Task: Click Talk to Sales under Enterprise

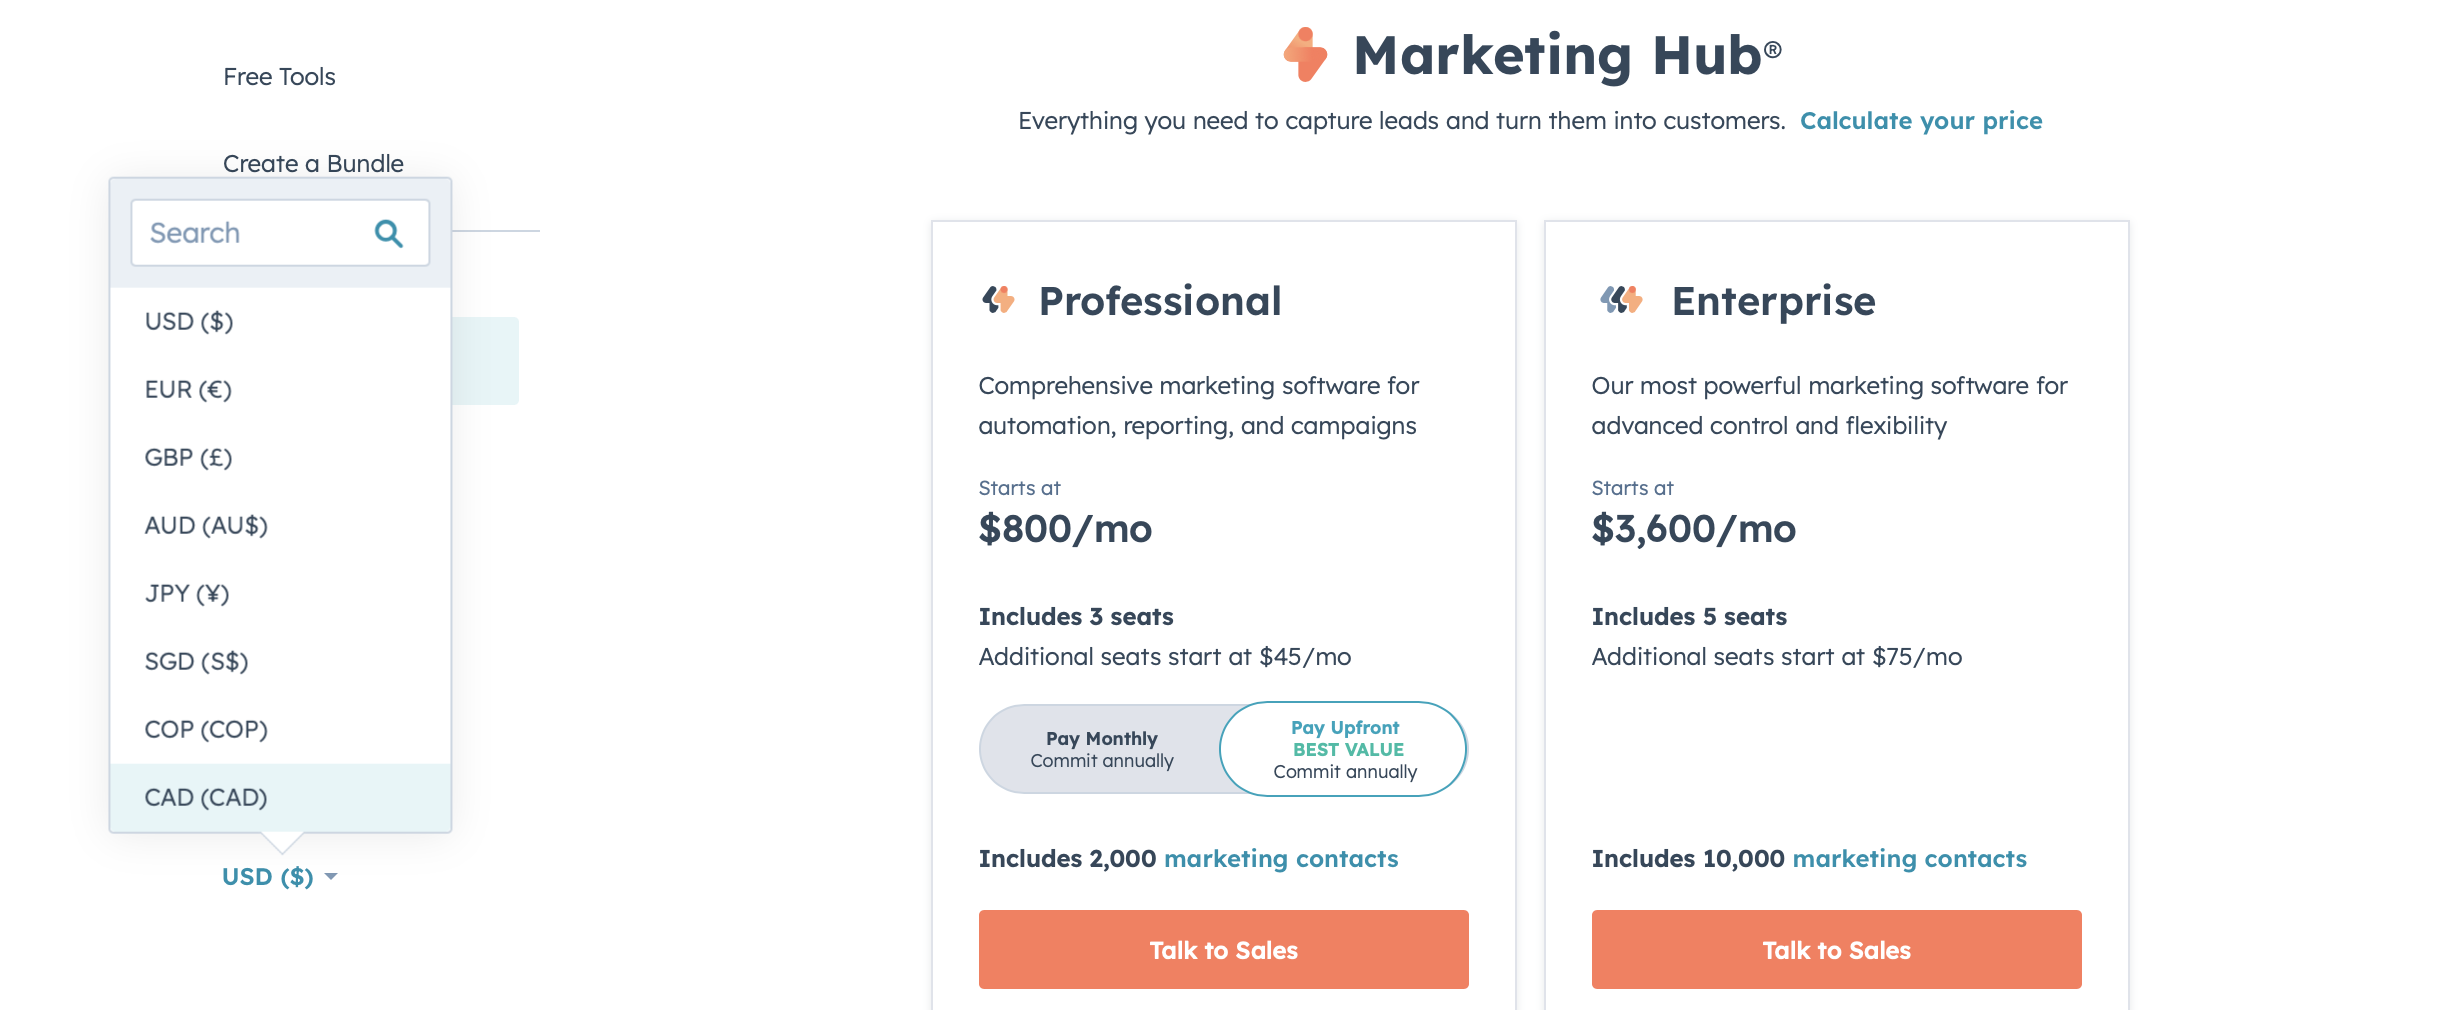Action: tap(1836, 950)
